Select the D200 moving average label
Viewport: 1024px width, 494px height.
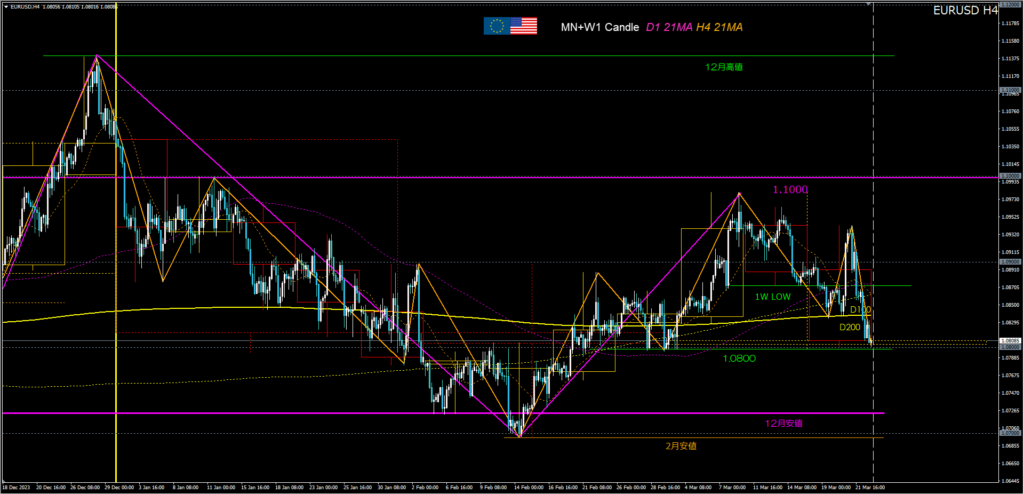tap(850, 327)
